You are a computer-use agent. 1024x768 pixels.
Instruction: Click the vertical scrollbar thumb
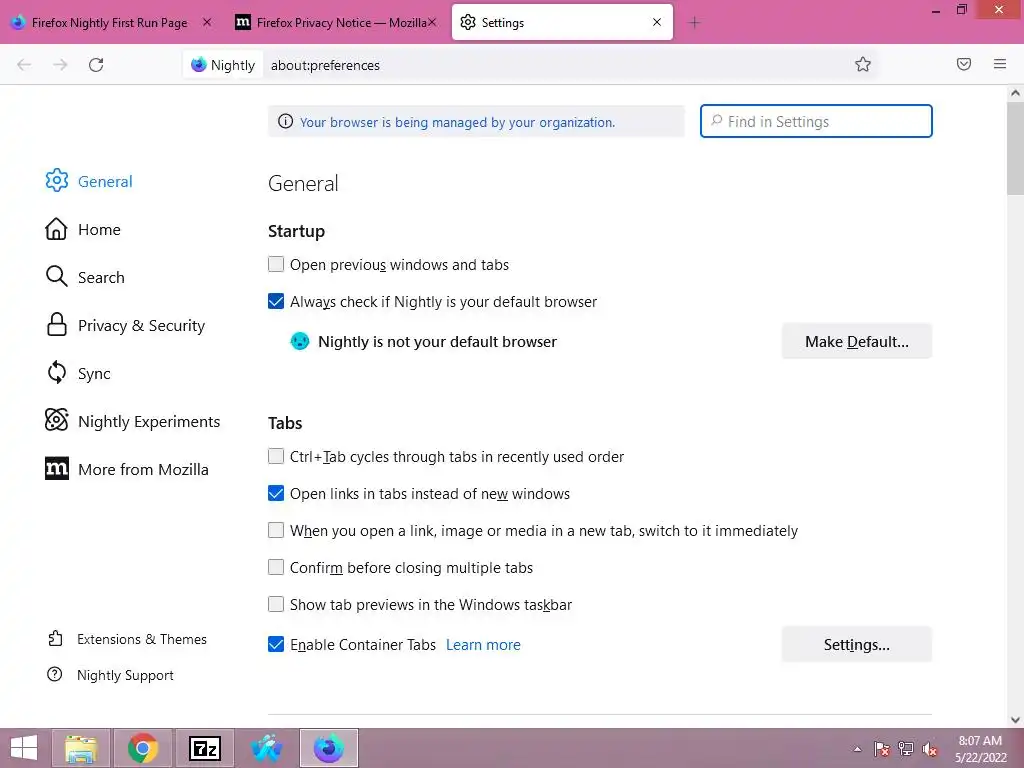coord(1015,147)
